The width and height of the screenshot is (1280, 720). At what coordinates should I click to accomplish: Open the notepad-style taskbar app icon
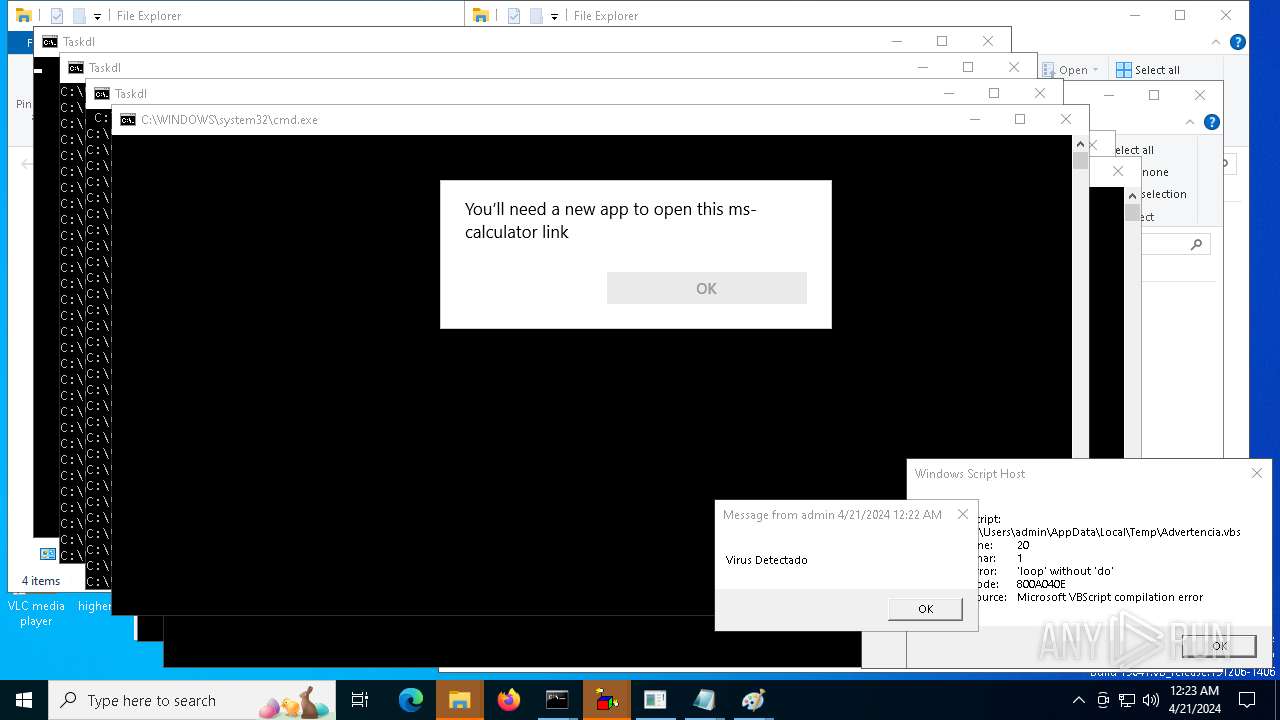click(704, 700)
